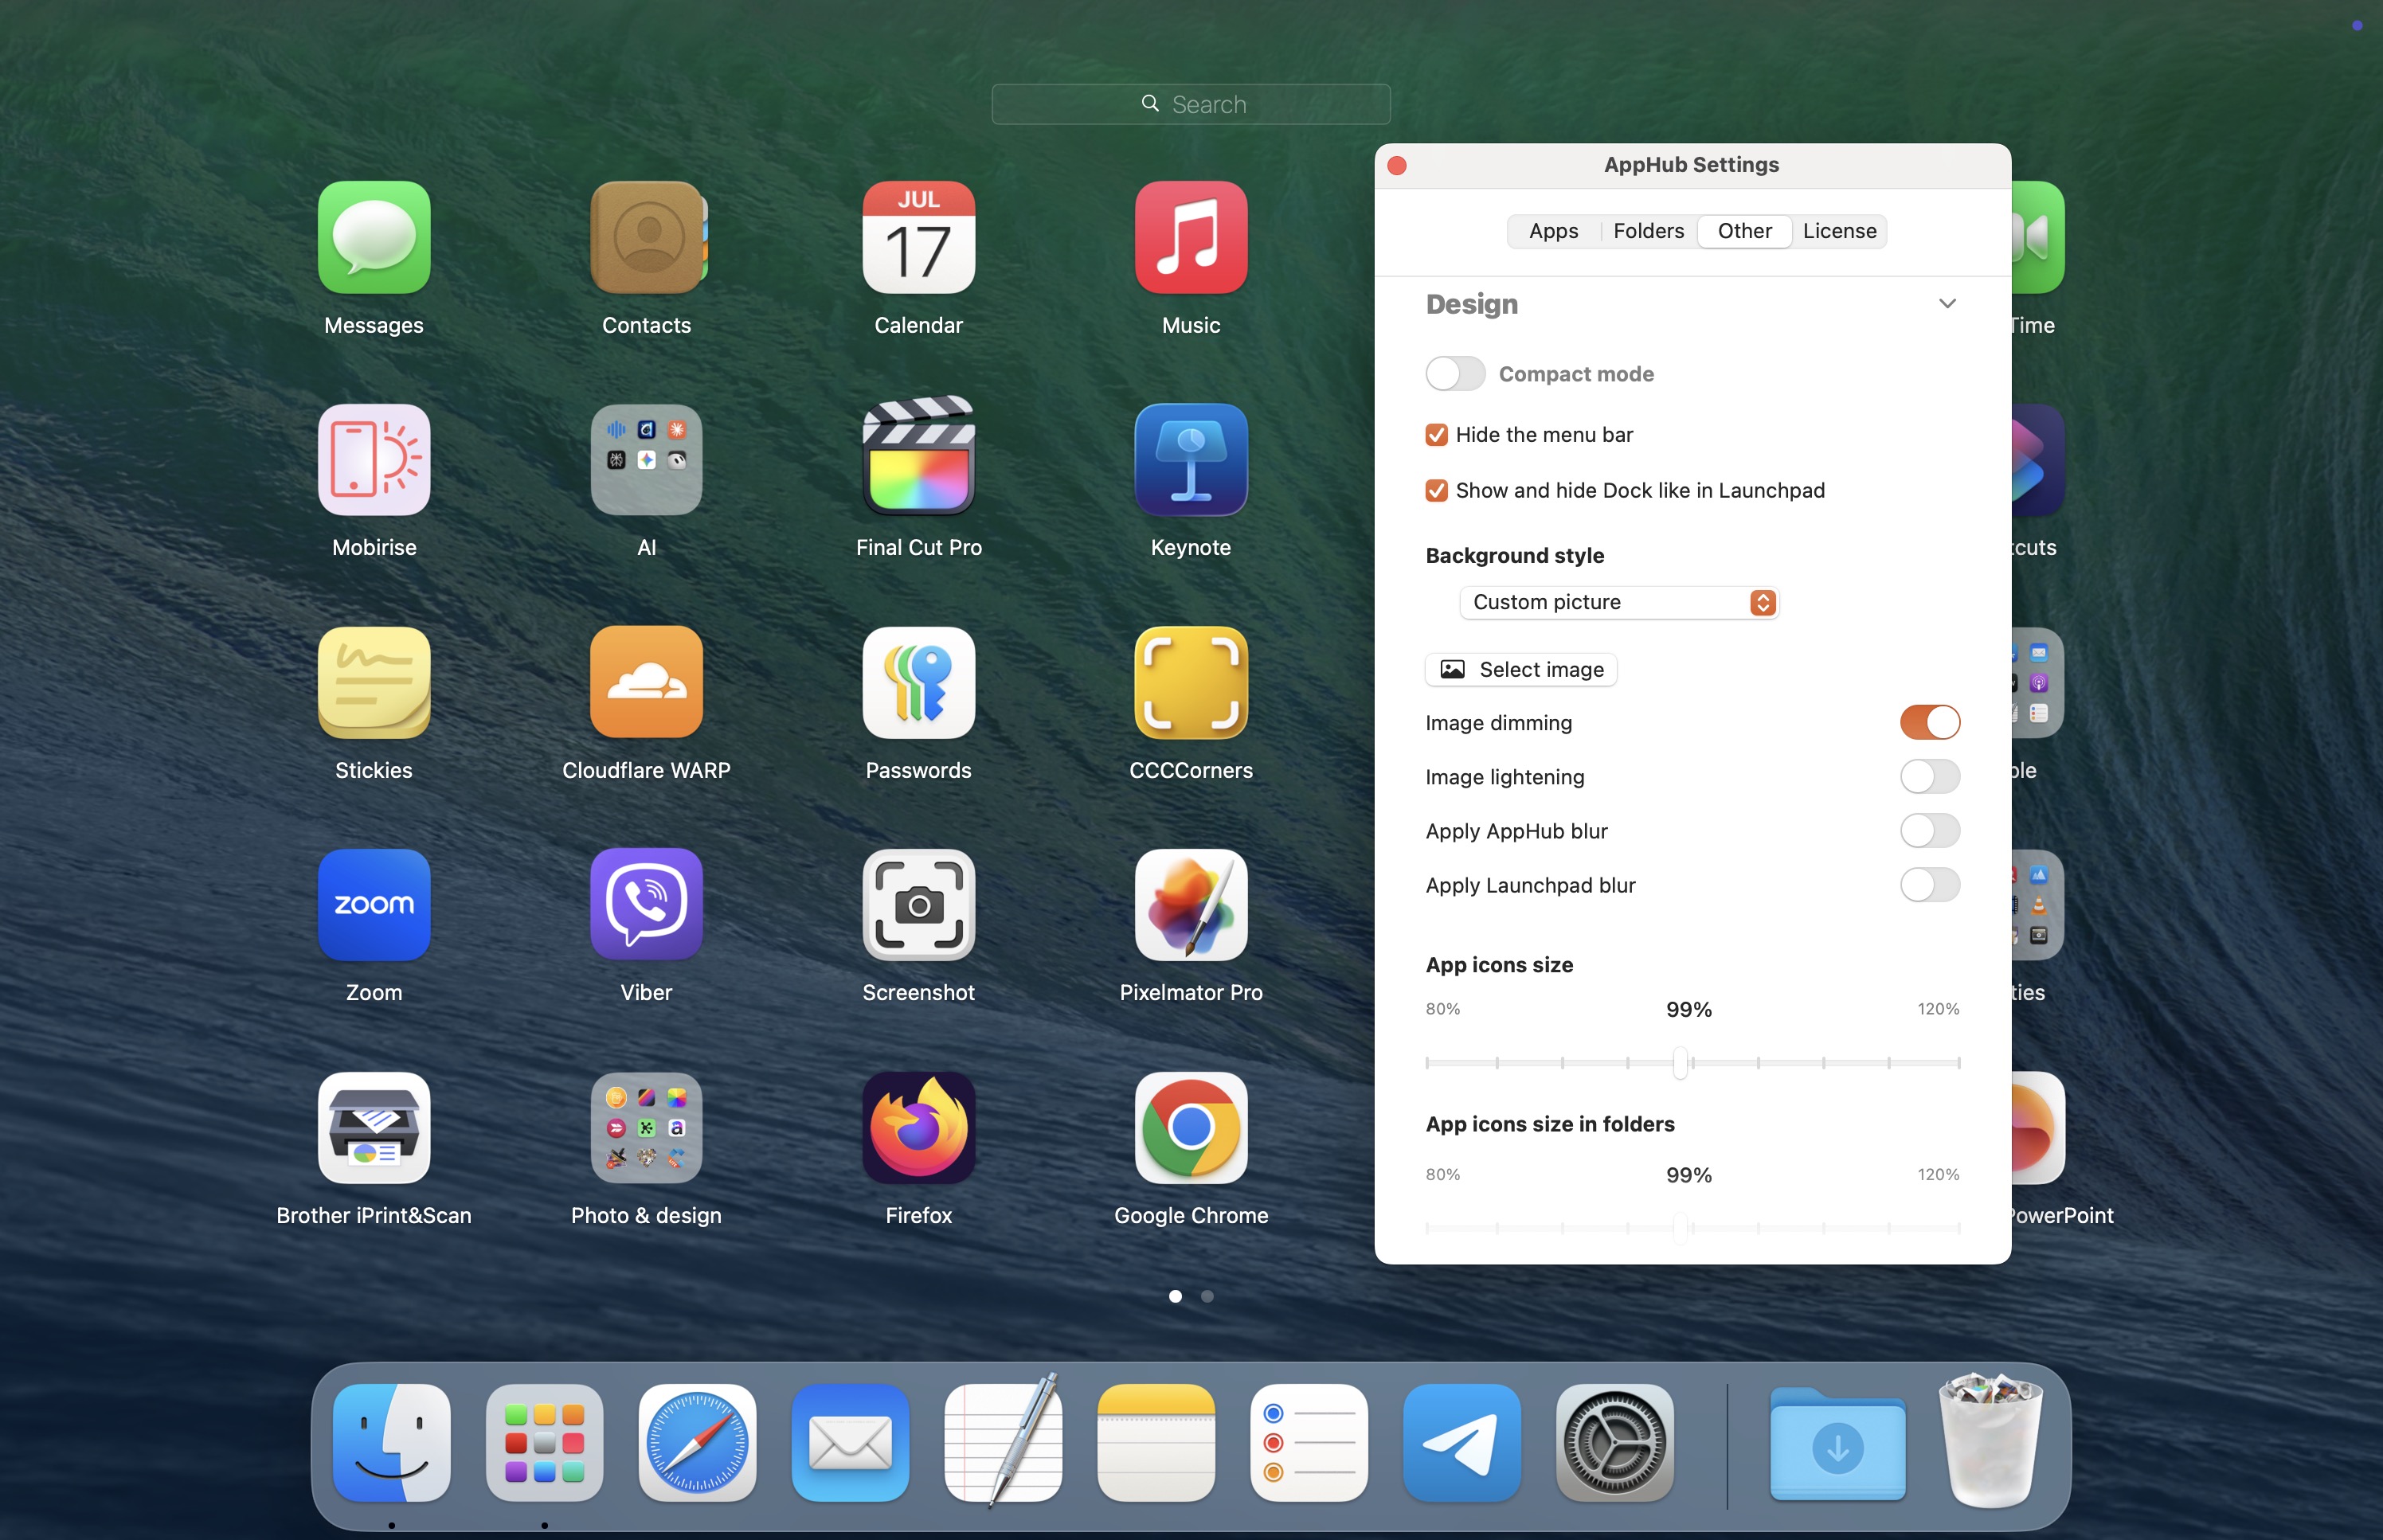The height and width of the screenshot is (1540, 2383).
Task: Uncheck Show and hide Dock like in Launchpad
Action: click(1437, 491)
